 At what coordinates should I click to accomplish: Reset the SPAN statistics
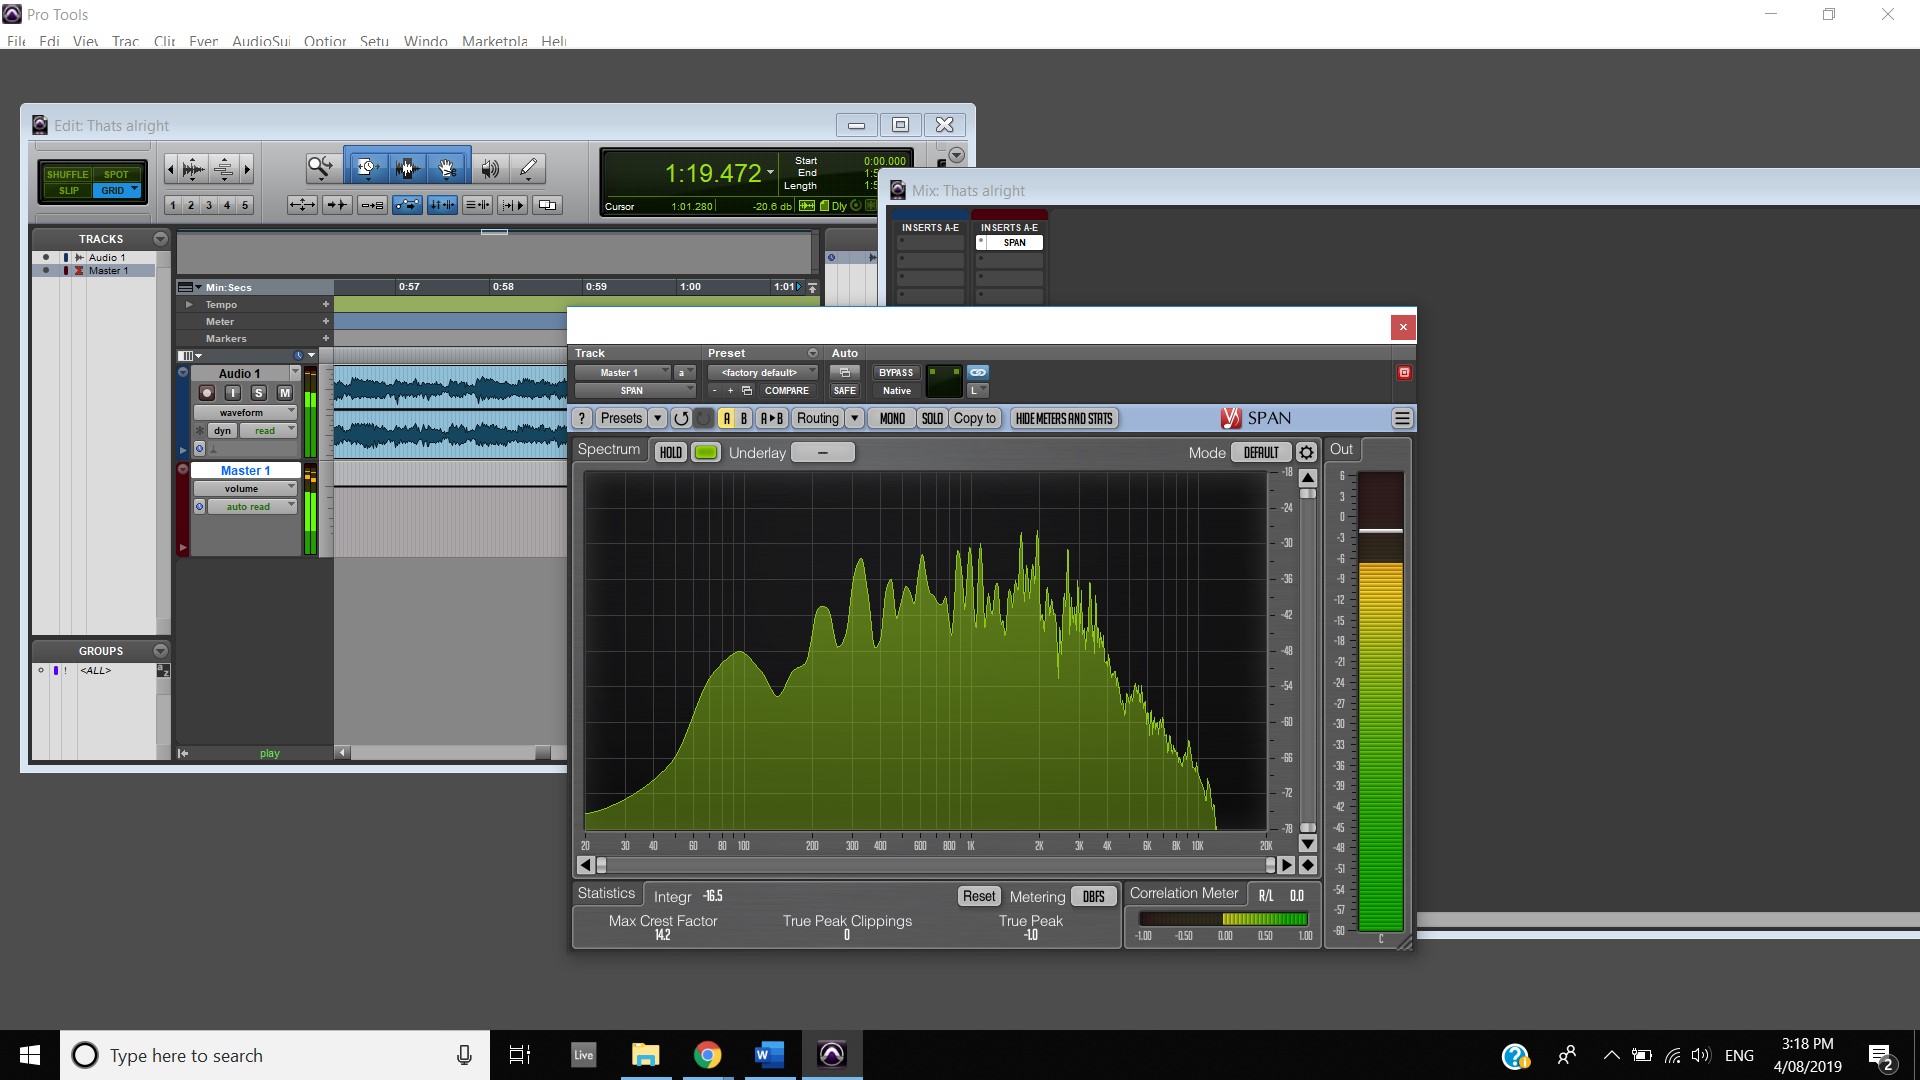[978, 896]
